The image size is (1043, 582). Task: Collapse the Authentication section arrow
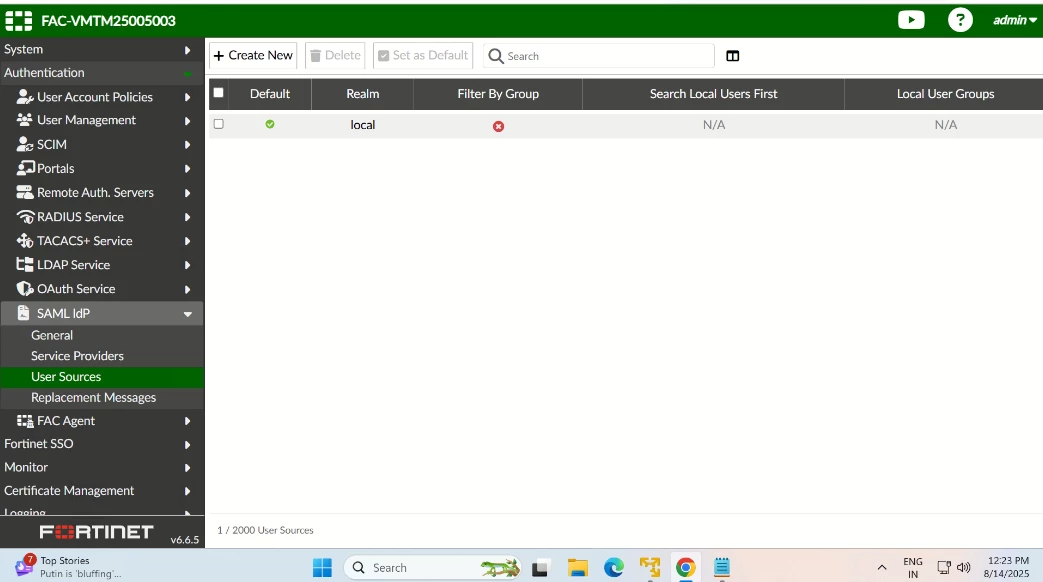(188, 73)
